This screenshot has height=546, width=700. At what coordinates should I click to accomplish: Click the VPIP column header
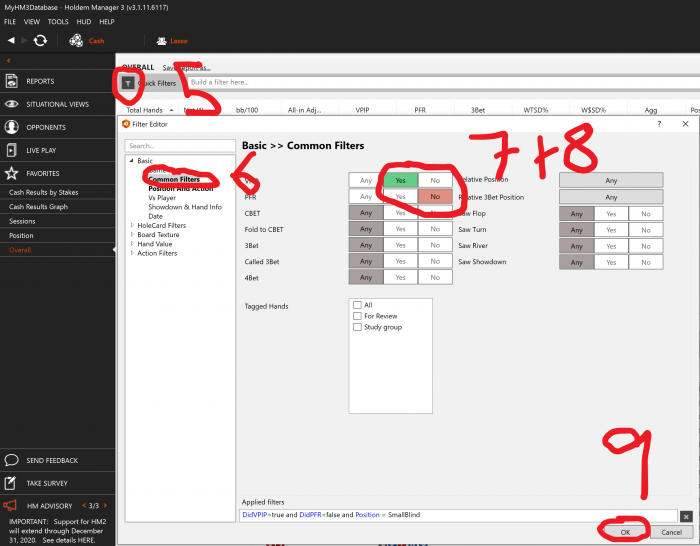coord(362,110)
